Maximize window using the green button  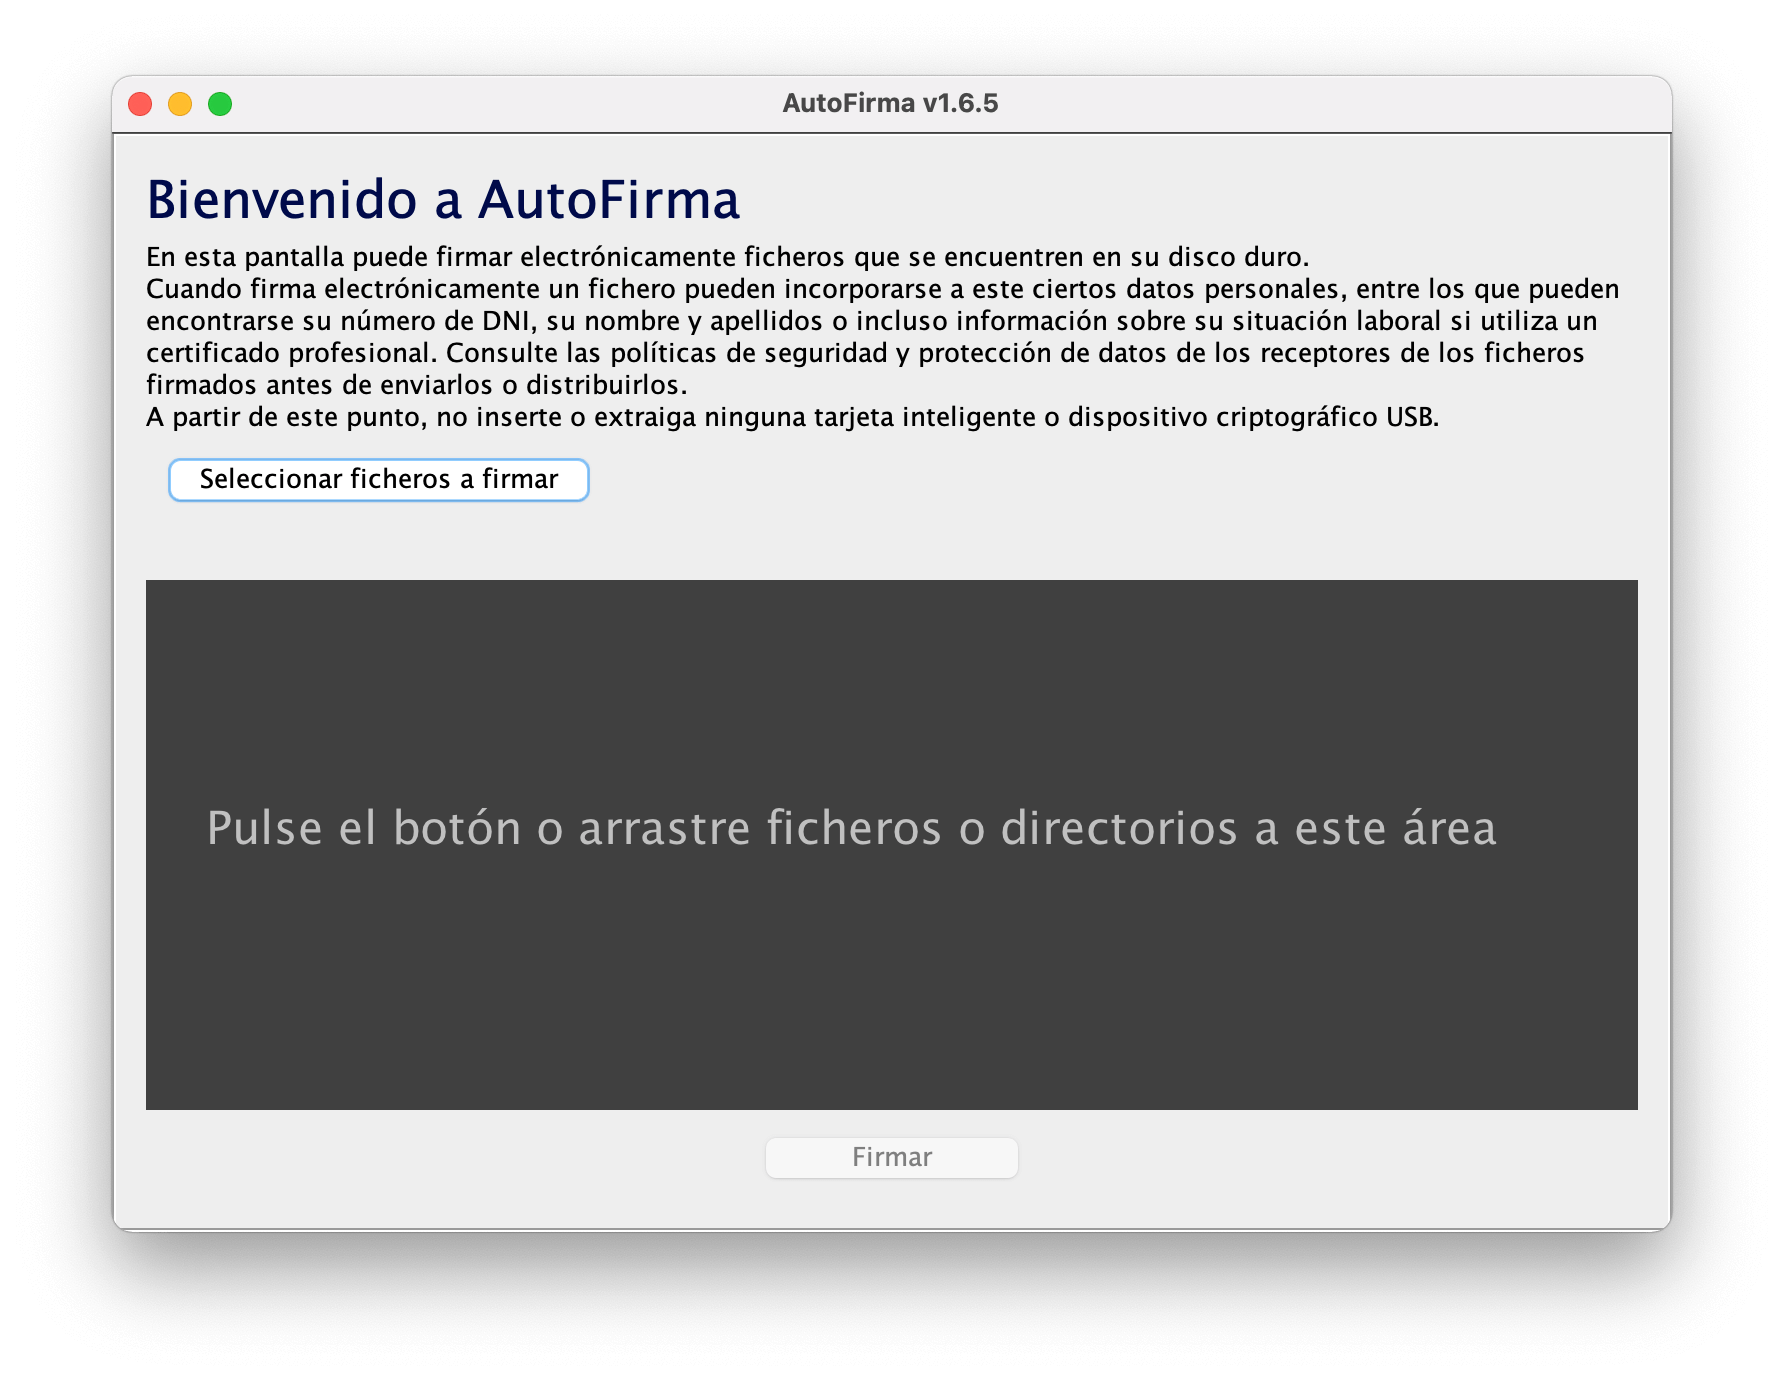(x=220, y=104)
